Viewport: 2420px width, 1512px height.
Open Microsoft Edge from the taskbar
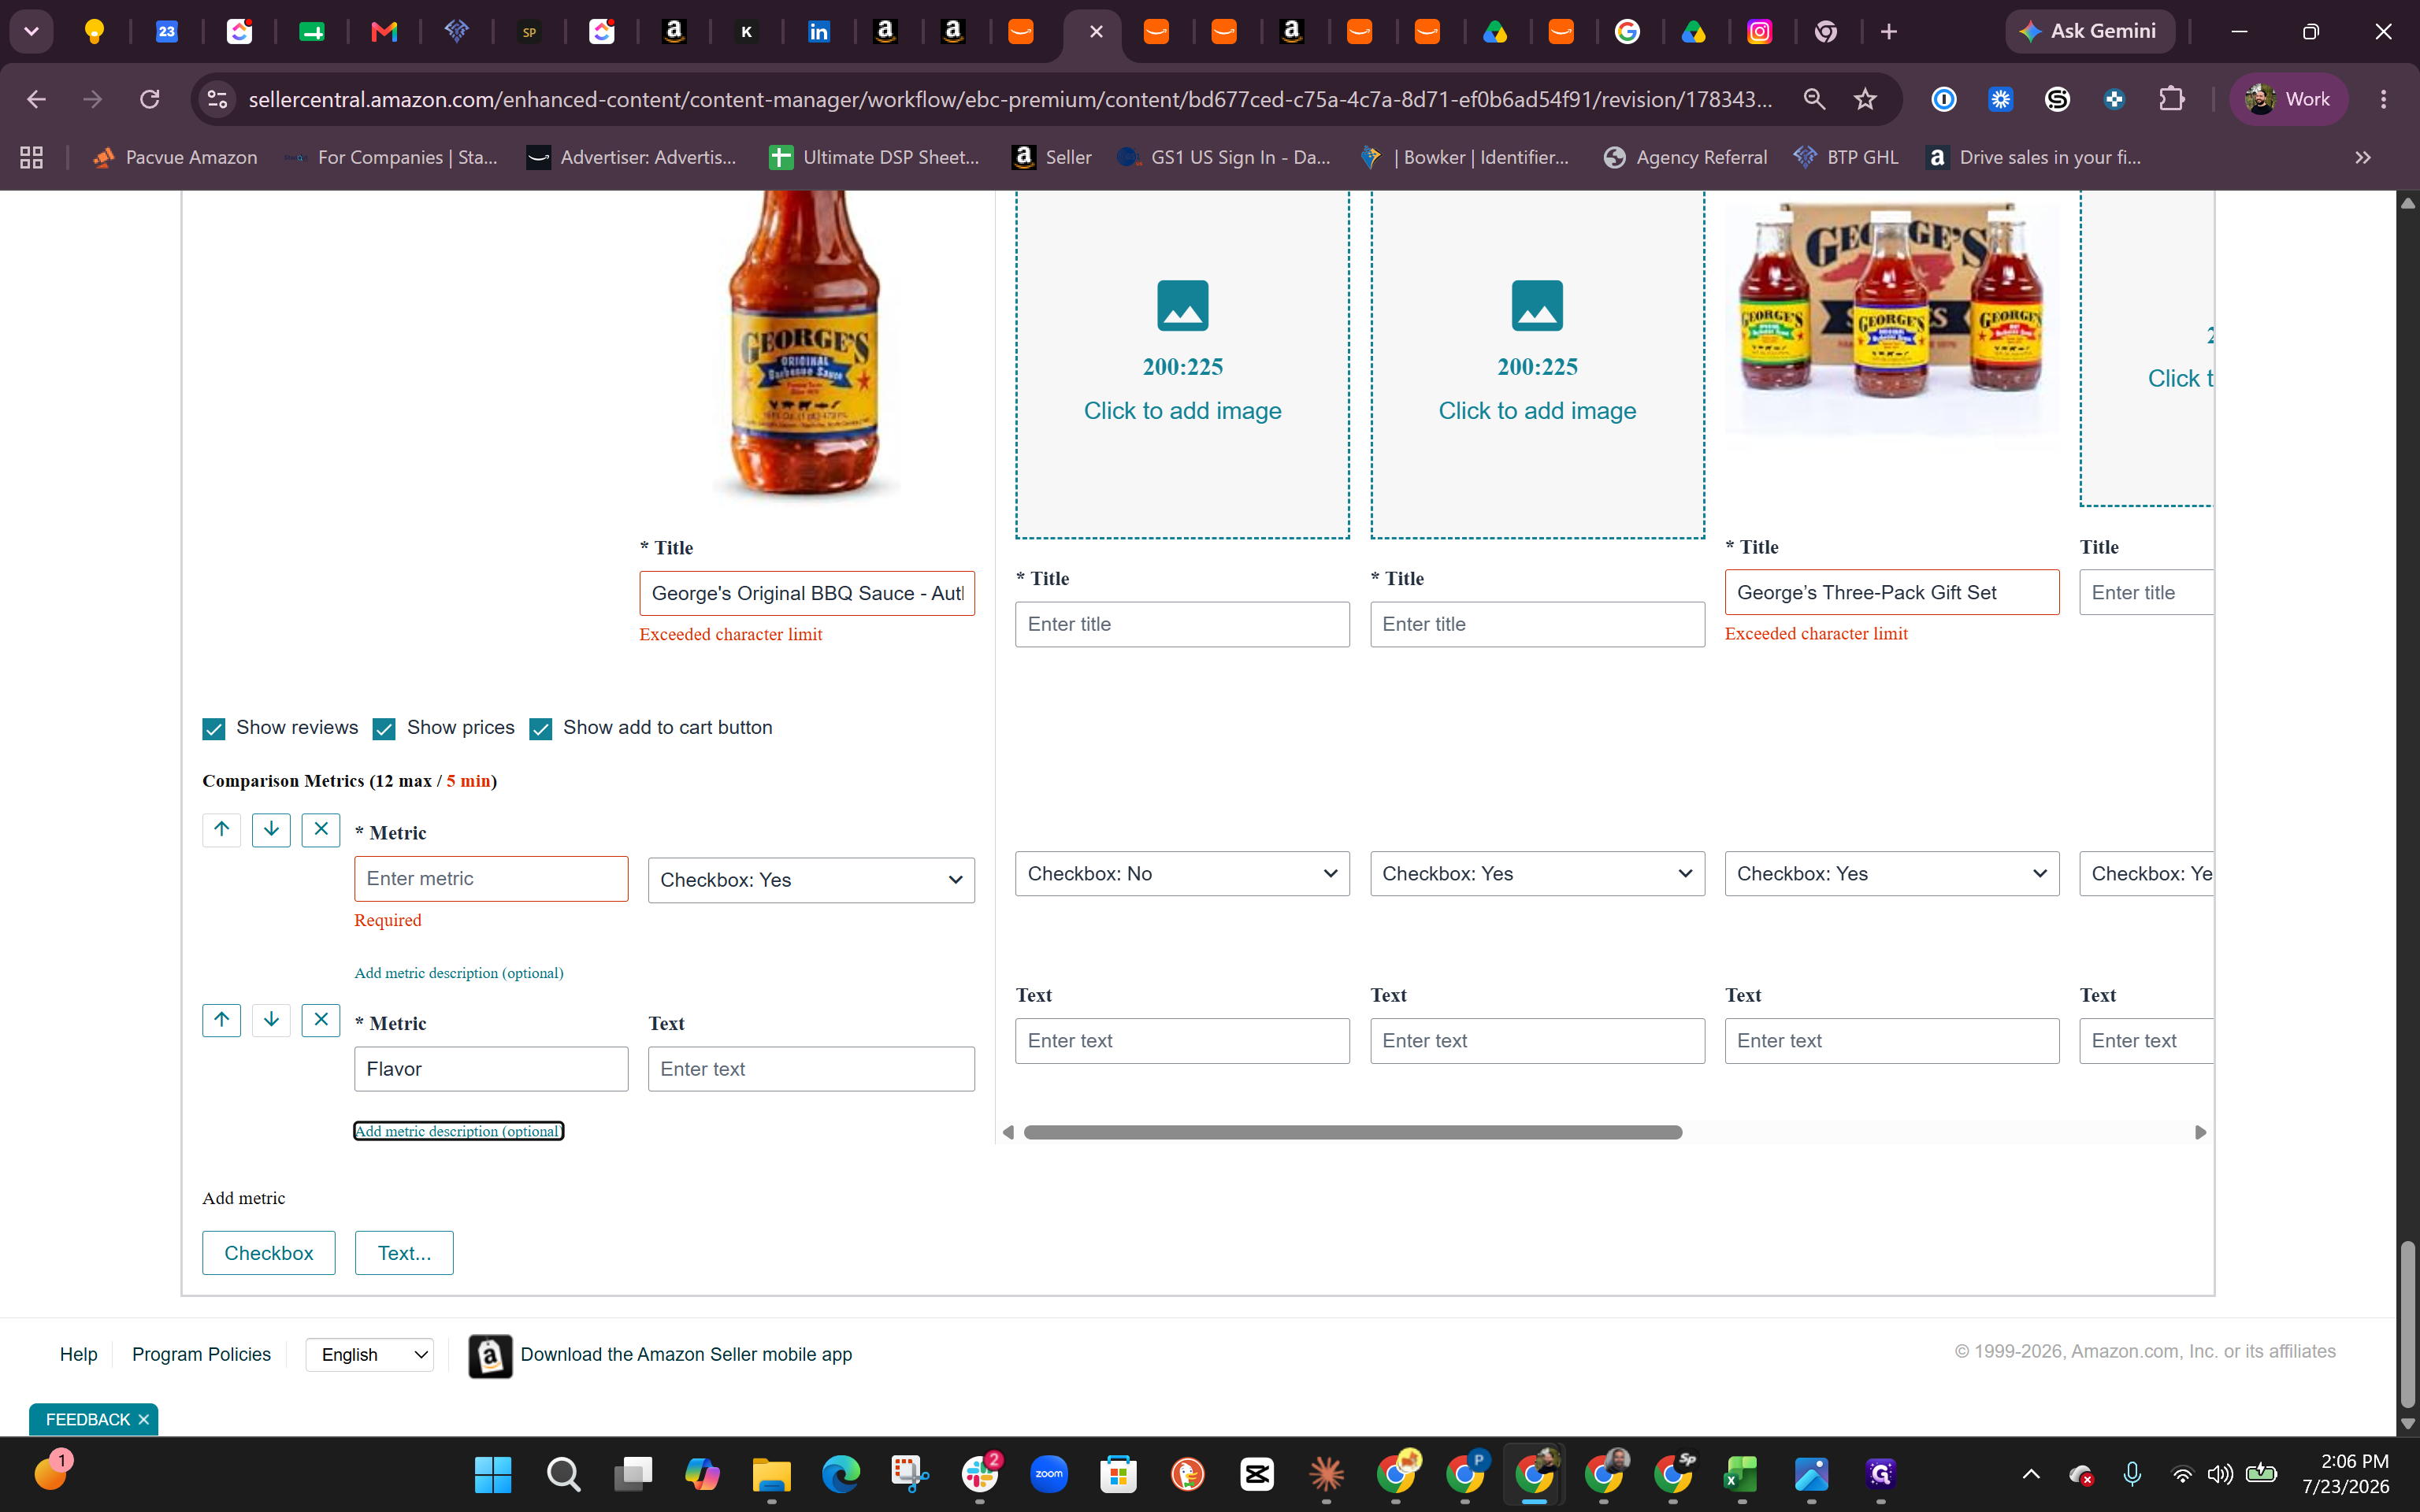point(841,1474)
